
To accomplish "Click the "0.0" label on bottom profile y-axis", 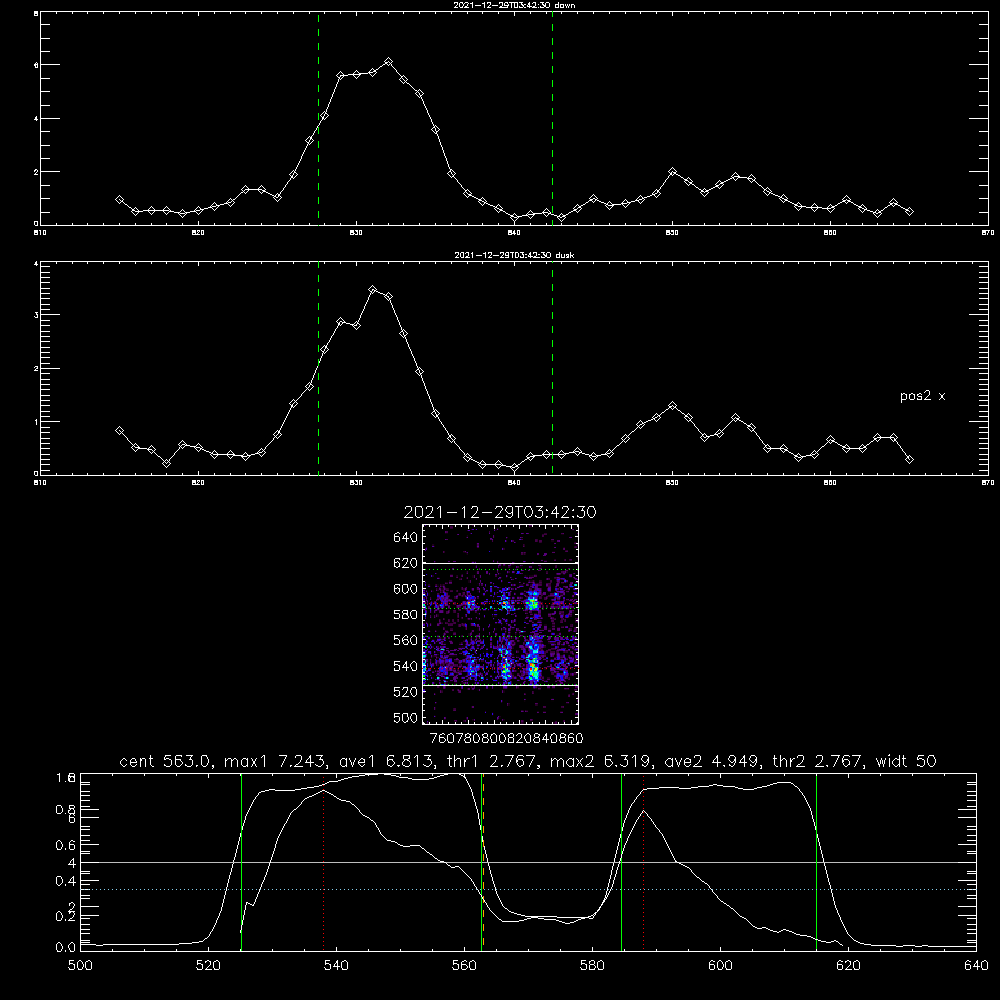I will click(65, 947).
